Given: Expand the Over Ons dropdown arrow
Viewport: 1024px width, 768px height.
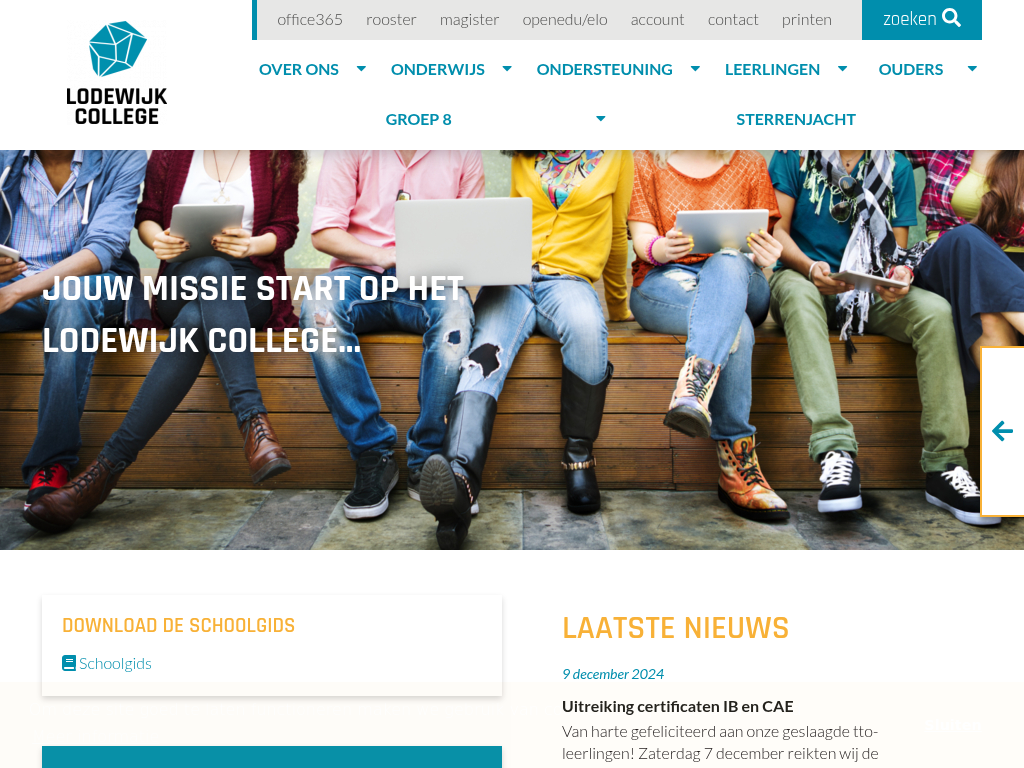Looking at the screenshot, I should (x=361, y=68).
